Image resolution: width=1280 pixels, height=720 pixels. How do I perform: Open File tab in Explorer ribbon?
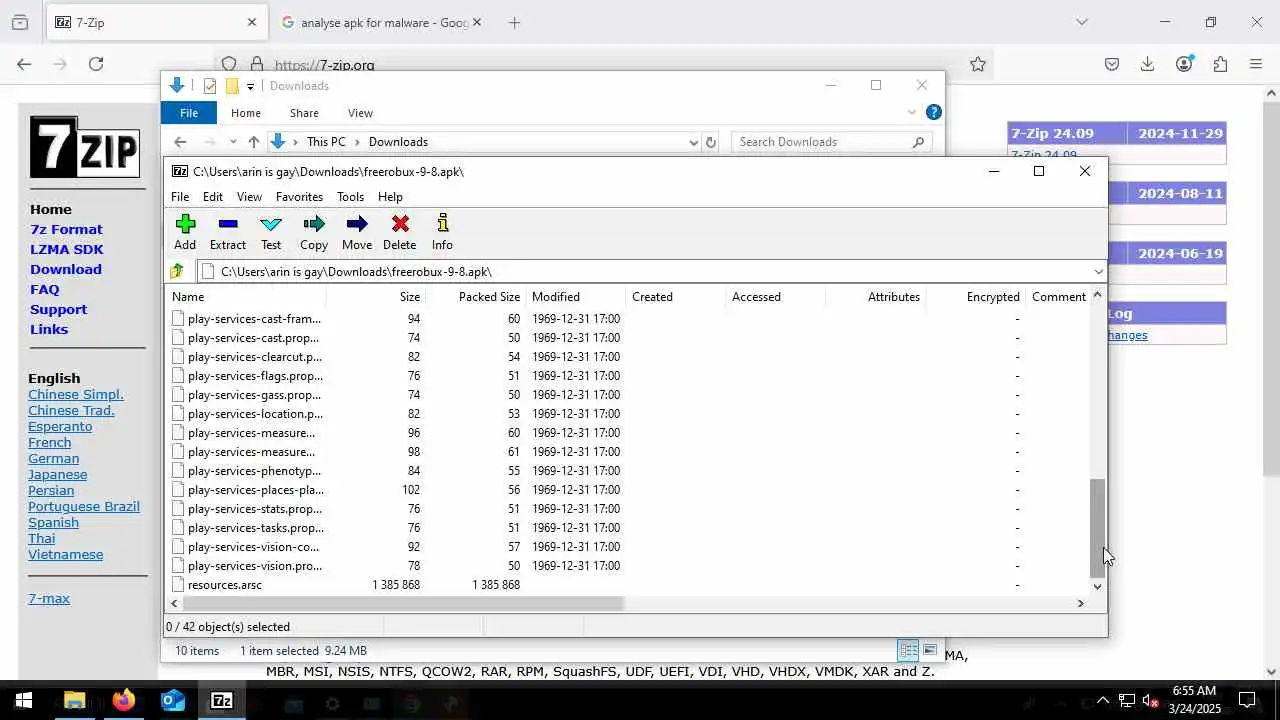coord(189,113)
